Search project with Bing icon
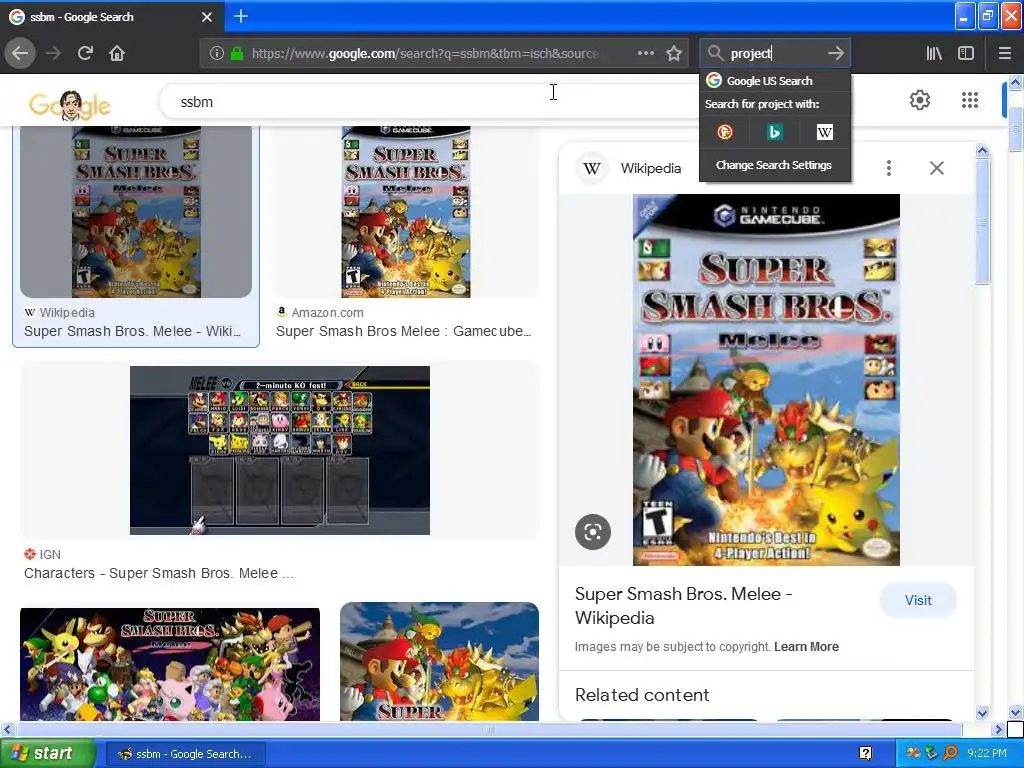1024x768 pixels. pos(775,133)
